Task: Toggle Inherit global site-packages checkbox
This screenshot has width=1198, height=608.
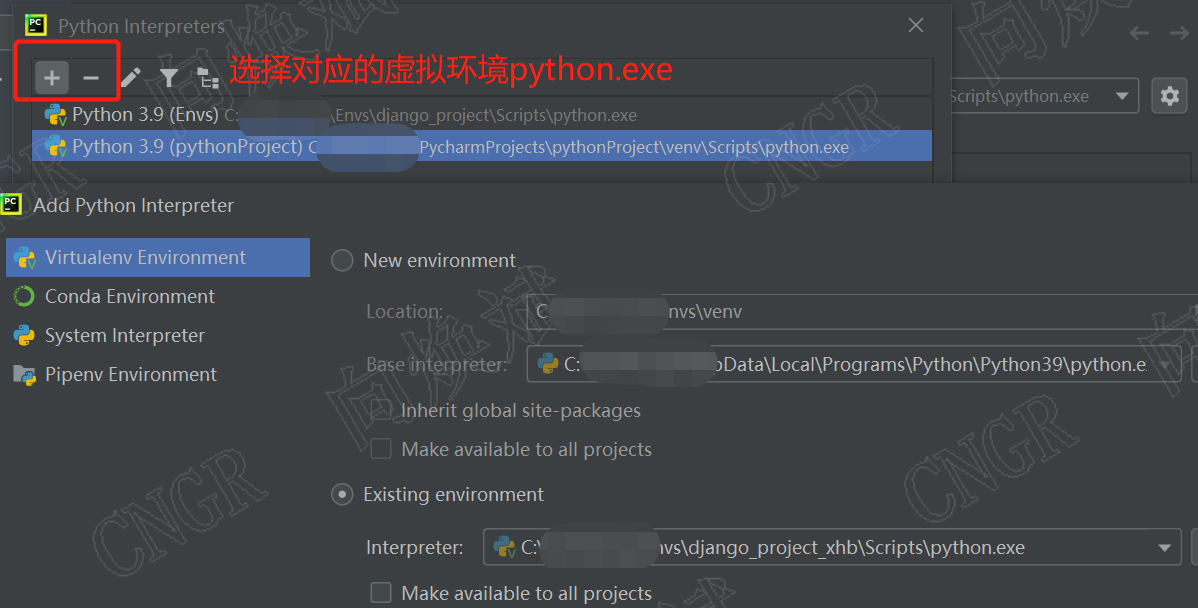Action: click(x=380, y=411)
